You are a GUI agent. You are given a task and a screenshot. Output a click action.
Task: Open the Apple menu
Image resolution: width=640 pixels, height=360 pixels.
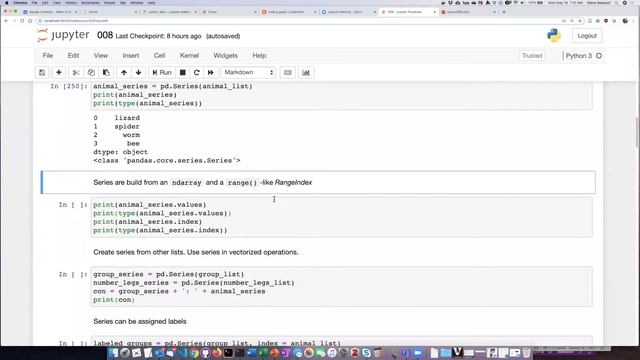[7, 3]
